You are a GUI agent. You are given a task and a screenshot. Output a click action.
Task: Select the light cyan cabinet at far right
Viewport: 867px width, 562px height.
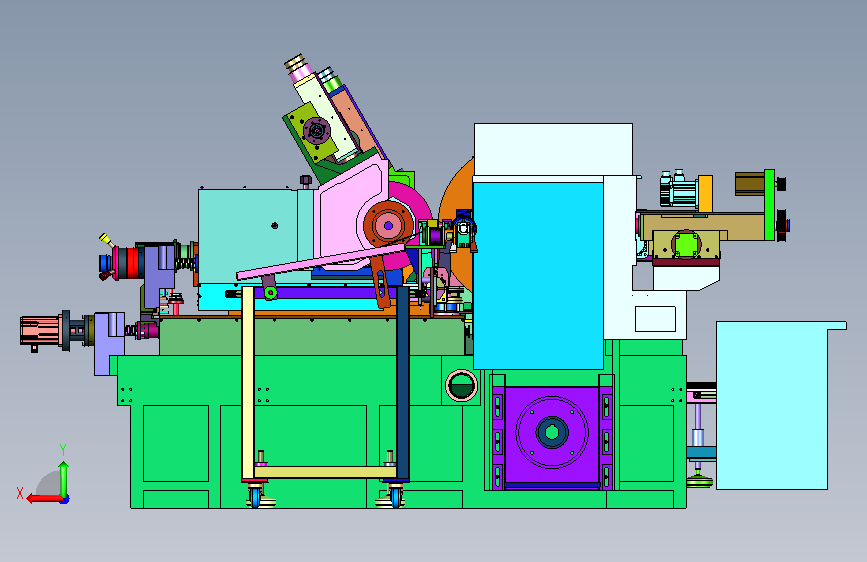click(774, 405)
